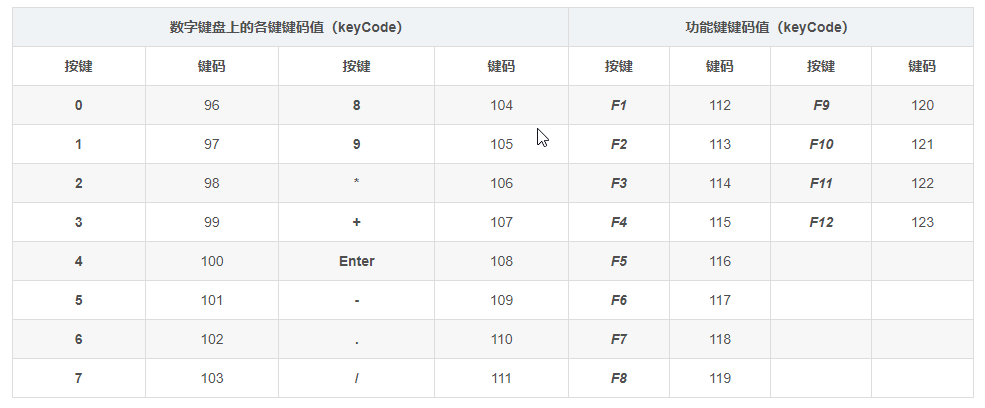Image resolution: width=985 pixels, height=408 pixels.
Task: Click the keycode 119 cell
Action: [x=719, y=378]
